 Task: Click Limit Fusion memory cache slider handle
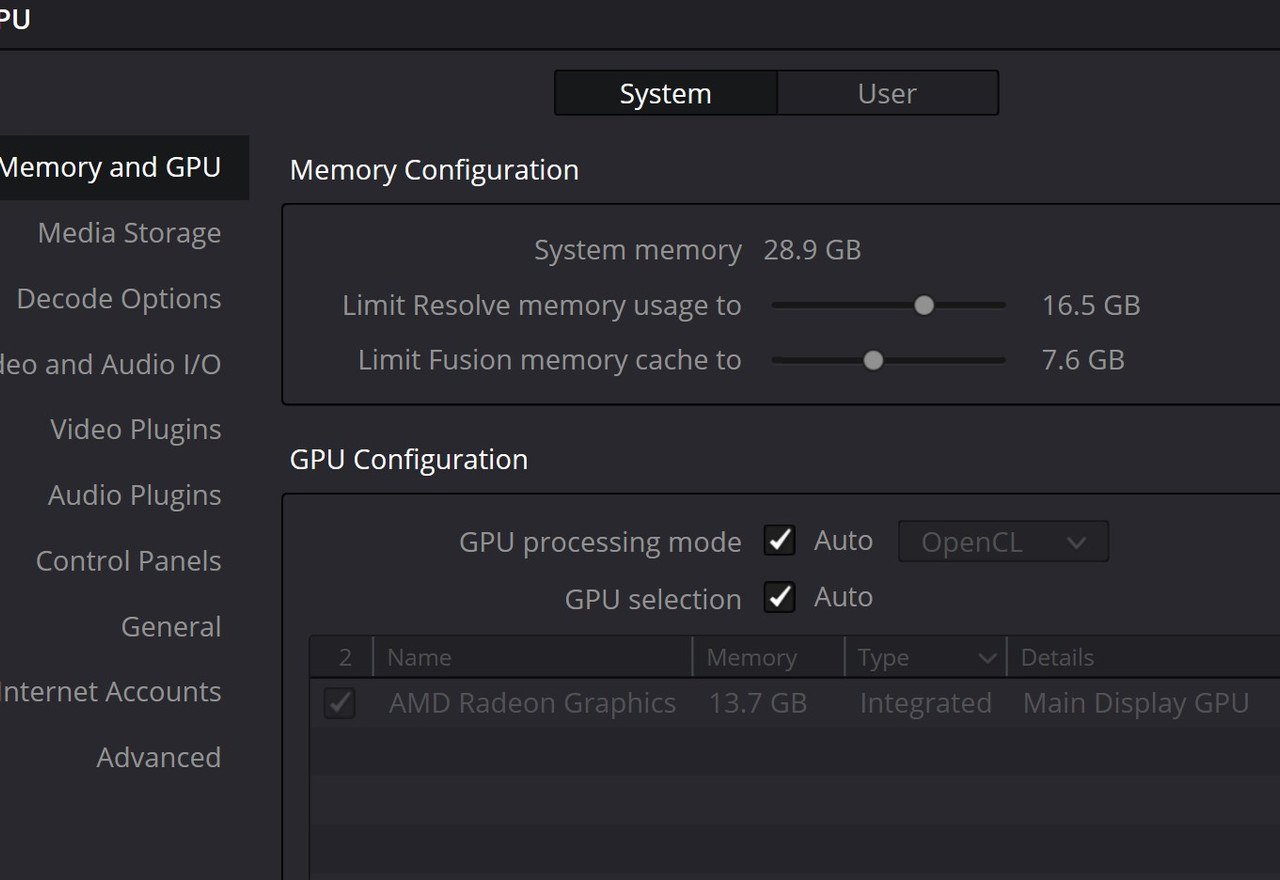tap(873, 360)
